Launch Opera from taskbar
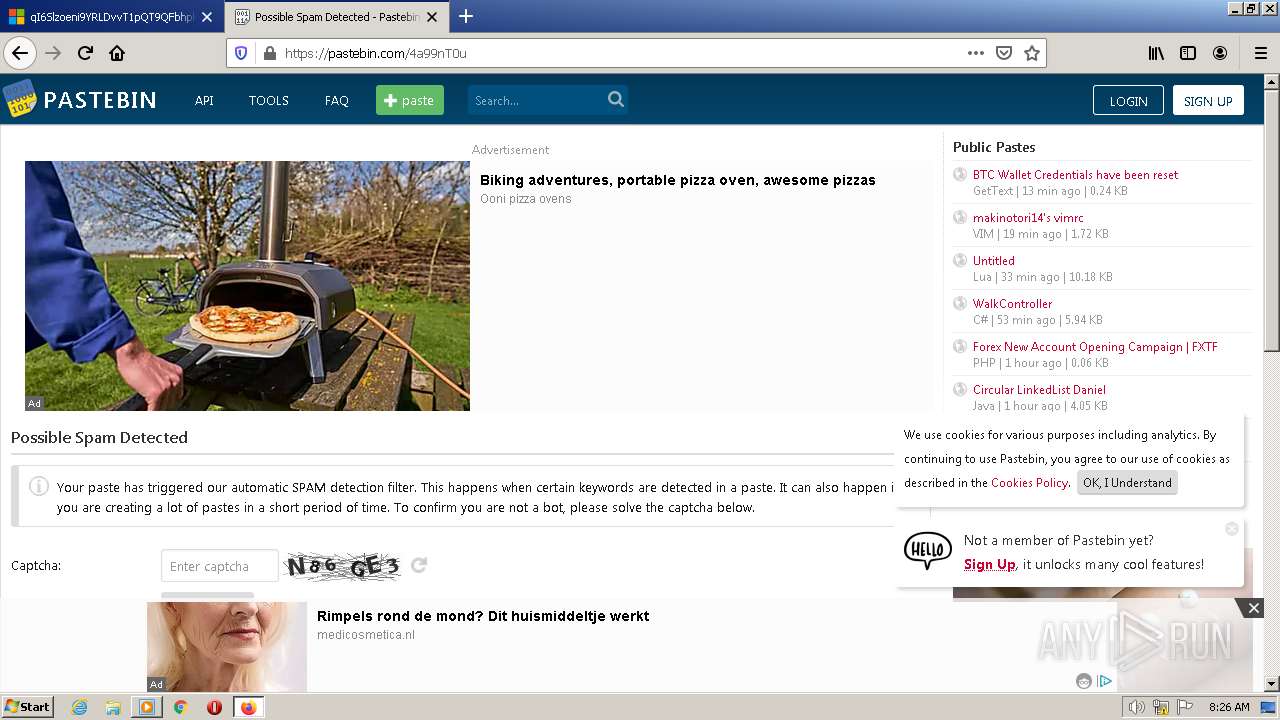This screenshot has height=720, width=1280. tap(214, 707)
